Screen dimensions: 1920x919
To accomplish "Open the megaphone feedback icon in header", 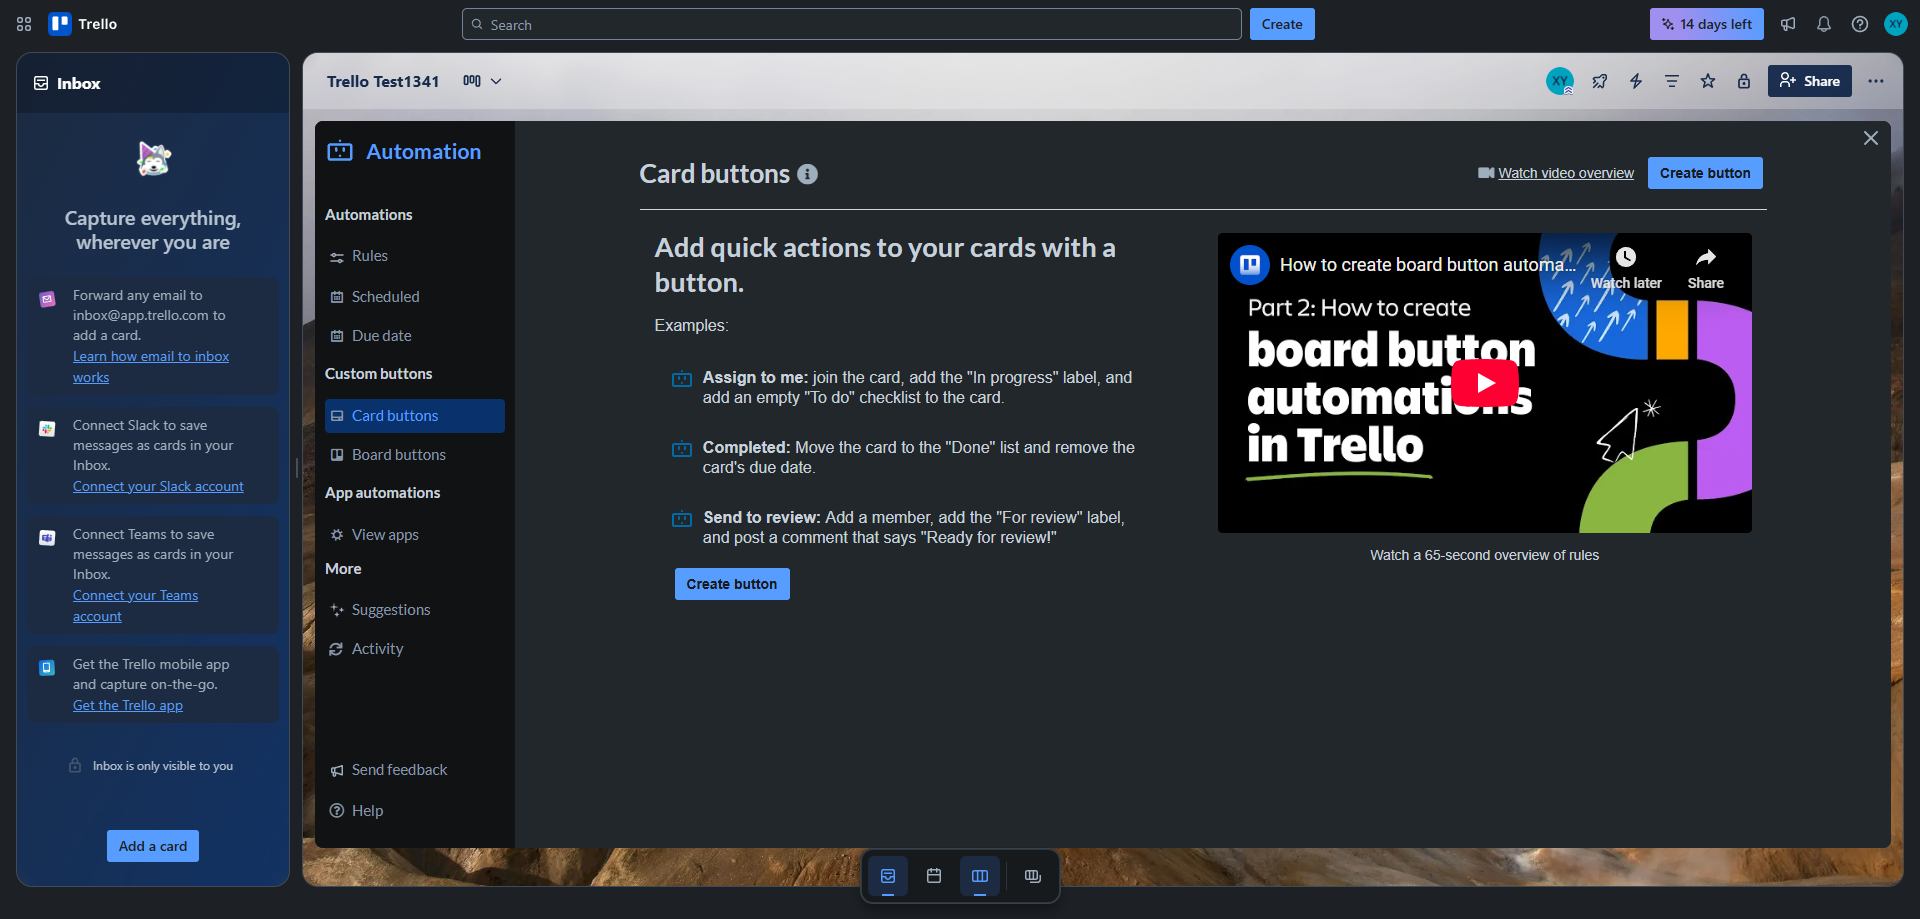I will click(x=1788, y=24).
